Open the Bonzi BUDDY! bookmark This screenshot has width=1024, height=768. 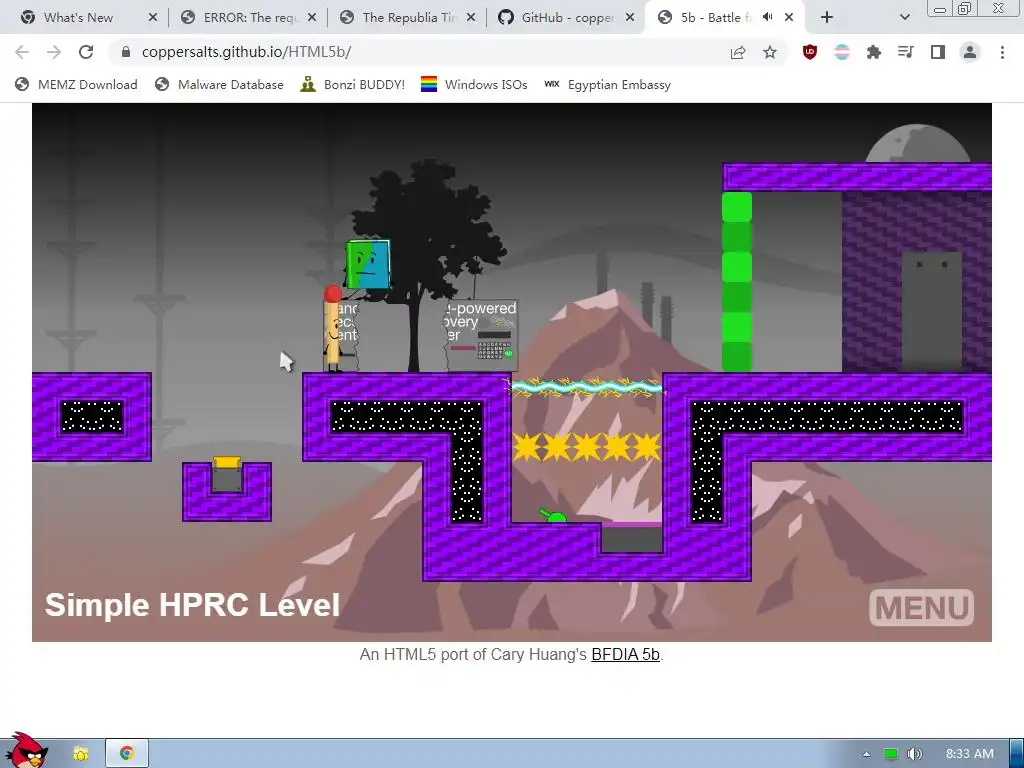[353, 84]
